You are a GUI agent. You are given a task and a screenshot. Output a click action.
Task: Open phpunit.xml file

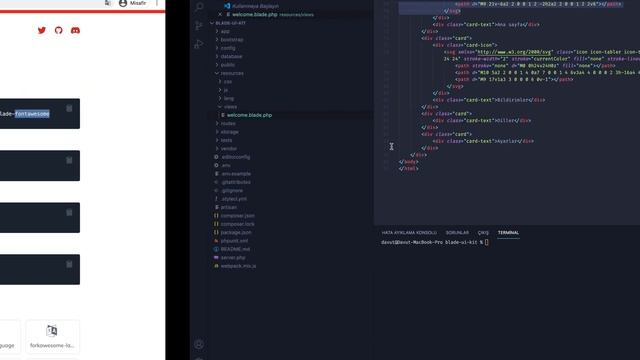click(234, 240)
